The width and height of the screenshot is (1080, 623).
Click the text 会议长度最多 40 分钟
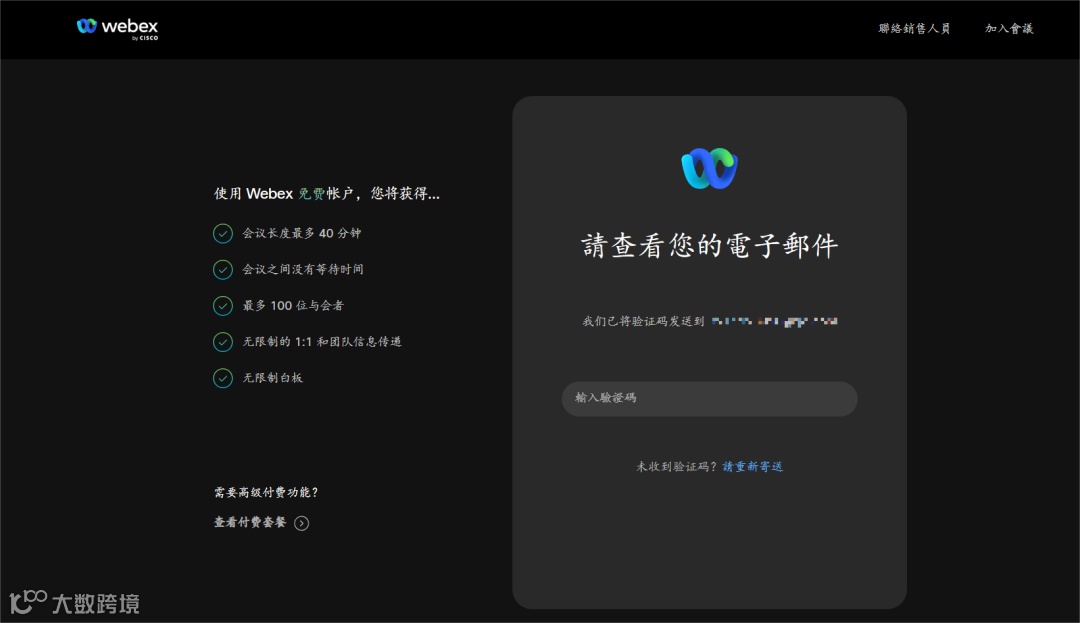pos(302,233)
